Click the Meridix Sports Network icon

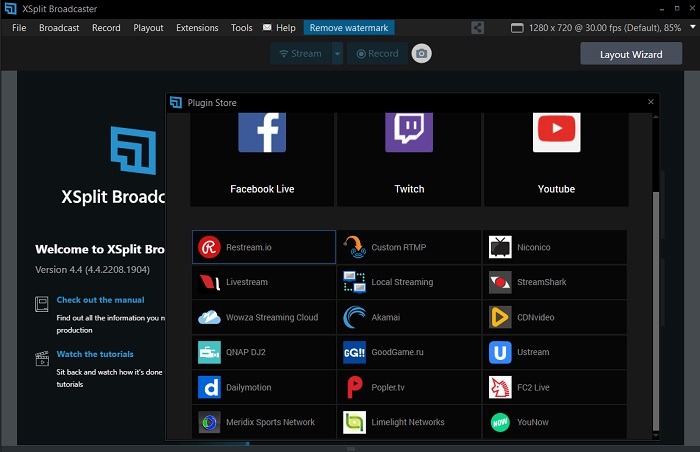(209, 422)
